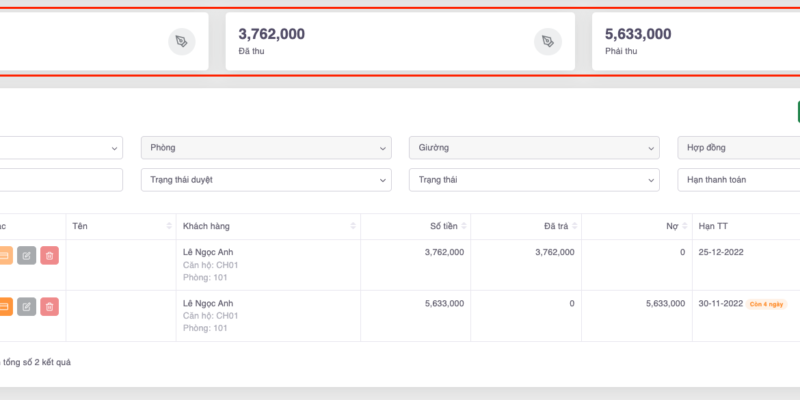The width and height of the screenshot is (800, 400).
Task: Open the Phòng dropdown filter
Action: 265,148
